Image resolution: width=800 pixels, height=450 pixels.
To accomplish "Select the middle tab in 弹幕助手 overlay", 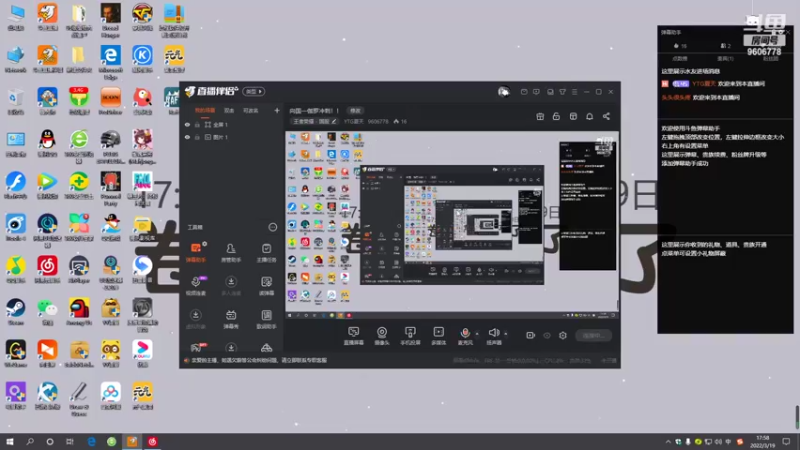I will [x=726, y=59].
